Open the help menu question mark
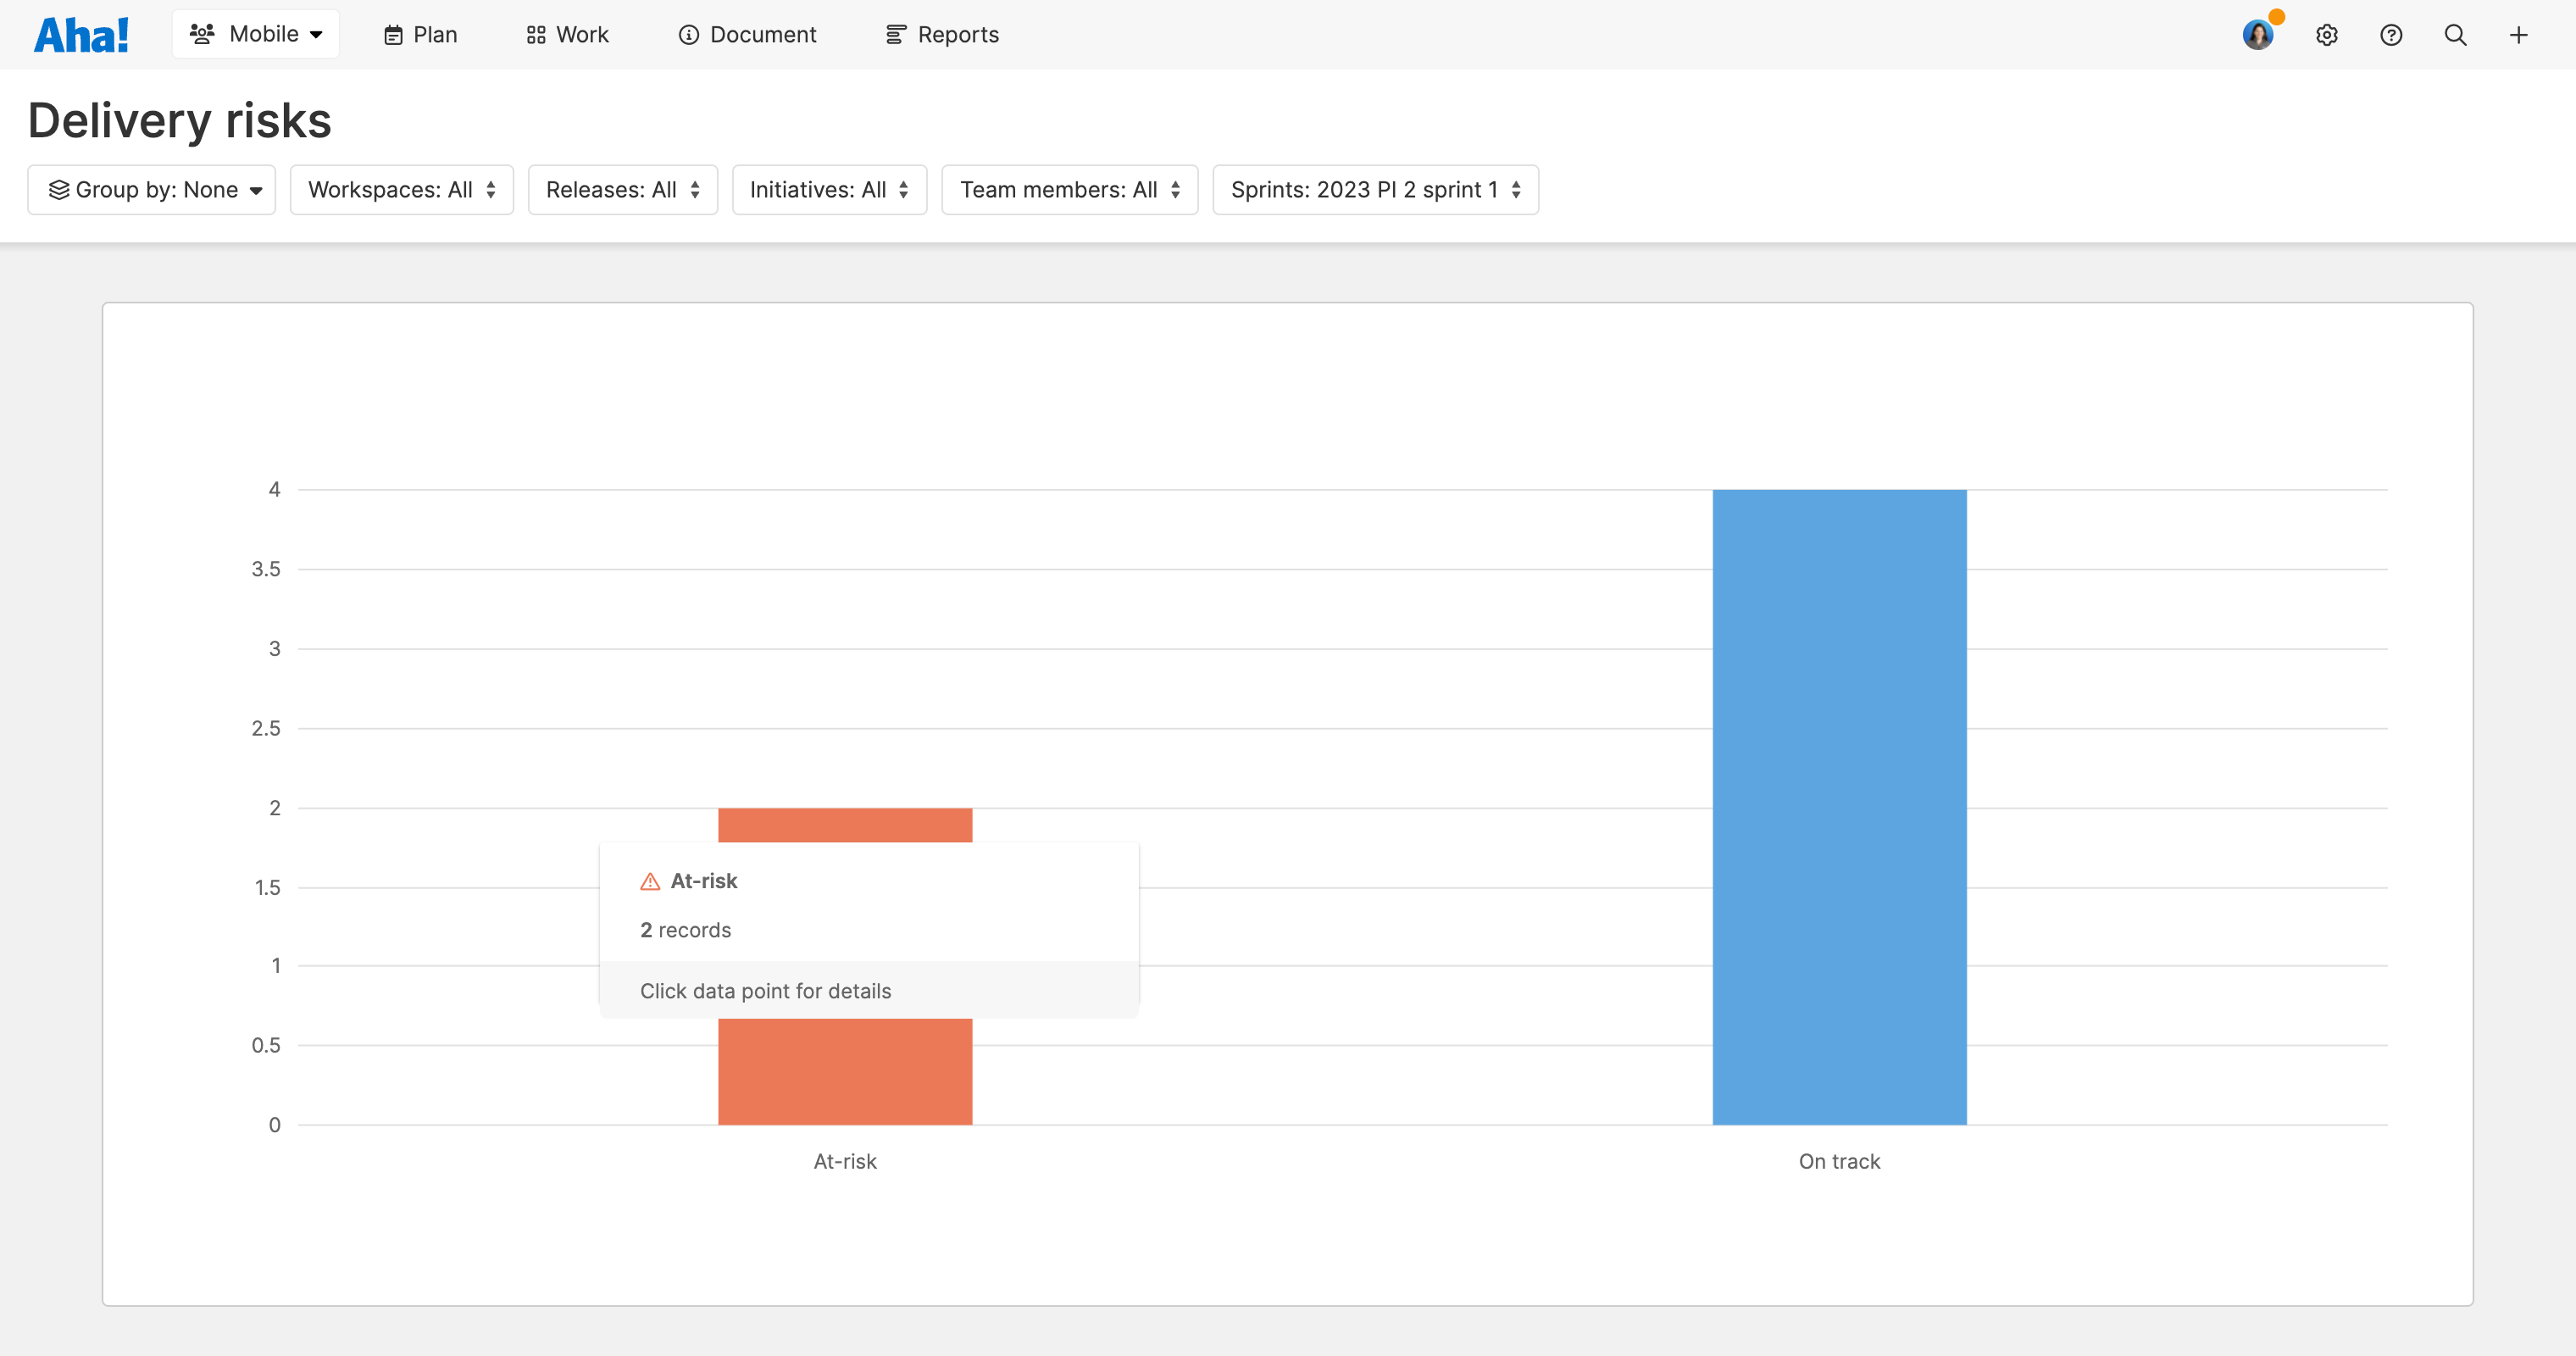This screenshot has width=2576, height=1356. (2391, 34)
